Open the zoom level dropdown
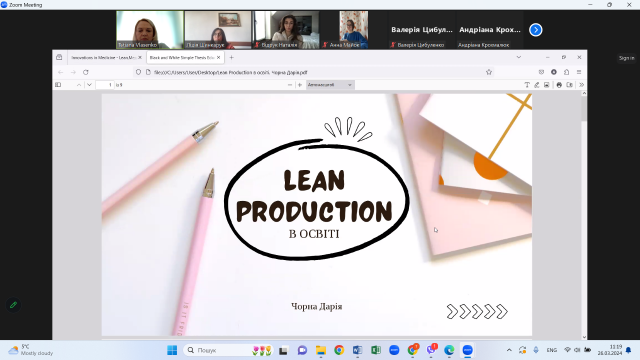Screen dimensions: 640x360 tap(329, 85)
